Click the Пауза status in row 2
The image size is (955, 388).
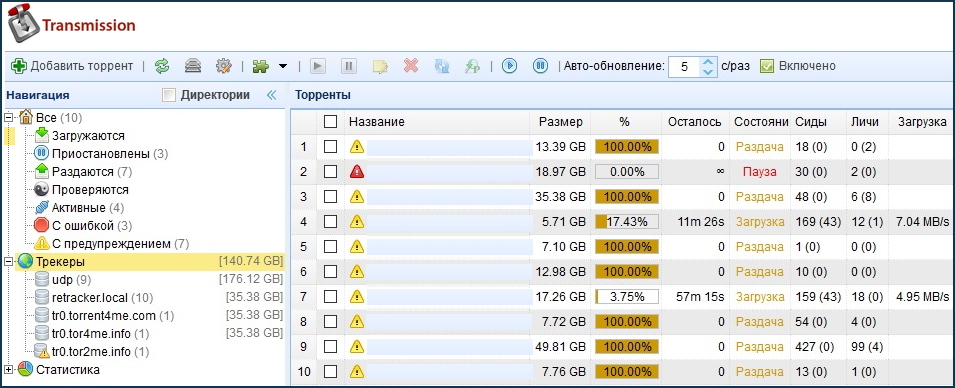[x=759, y=172]
